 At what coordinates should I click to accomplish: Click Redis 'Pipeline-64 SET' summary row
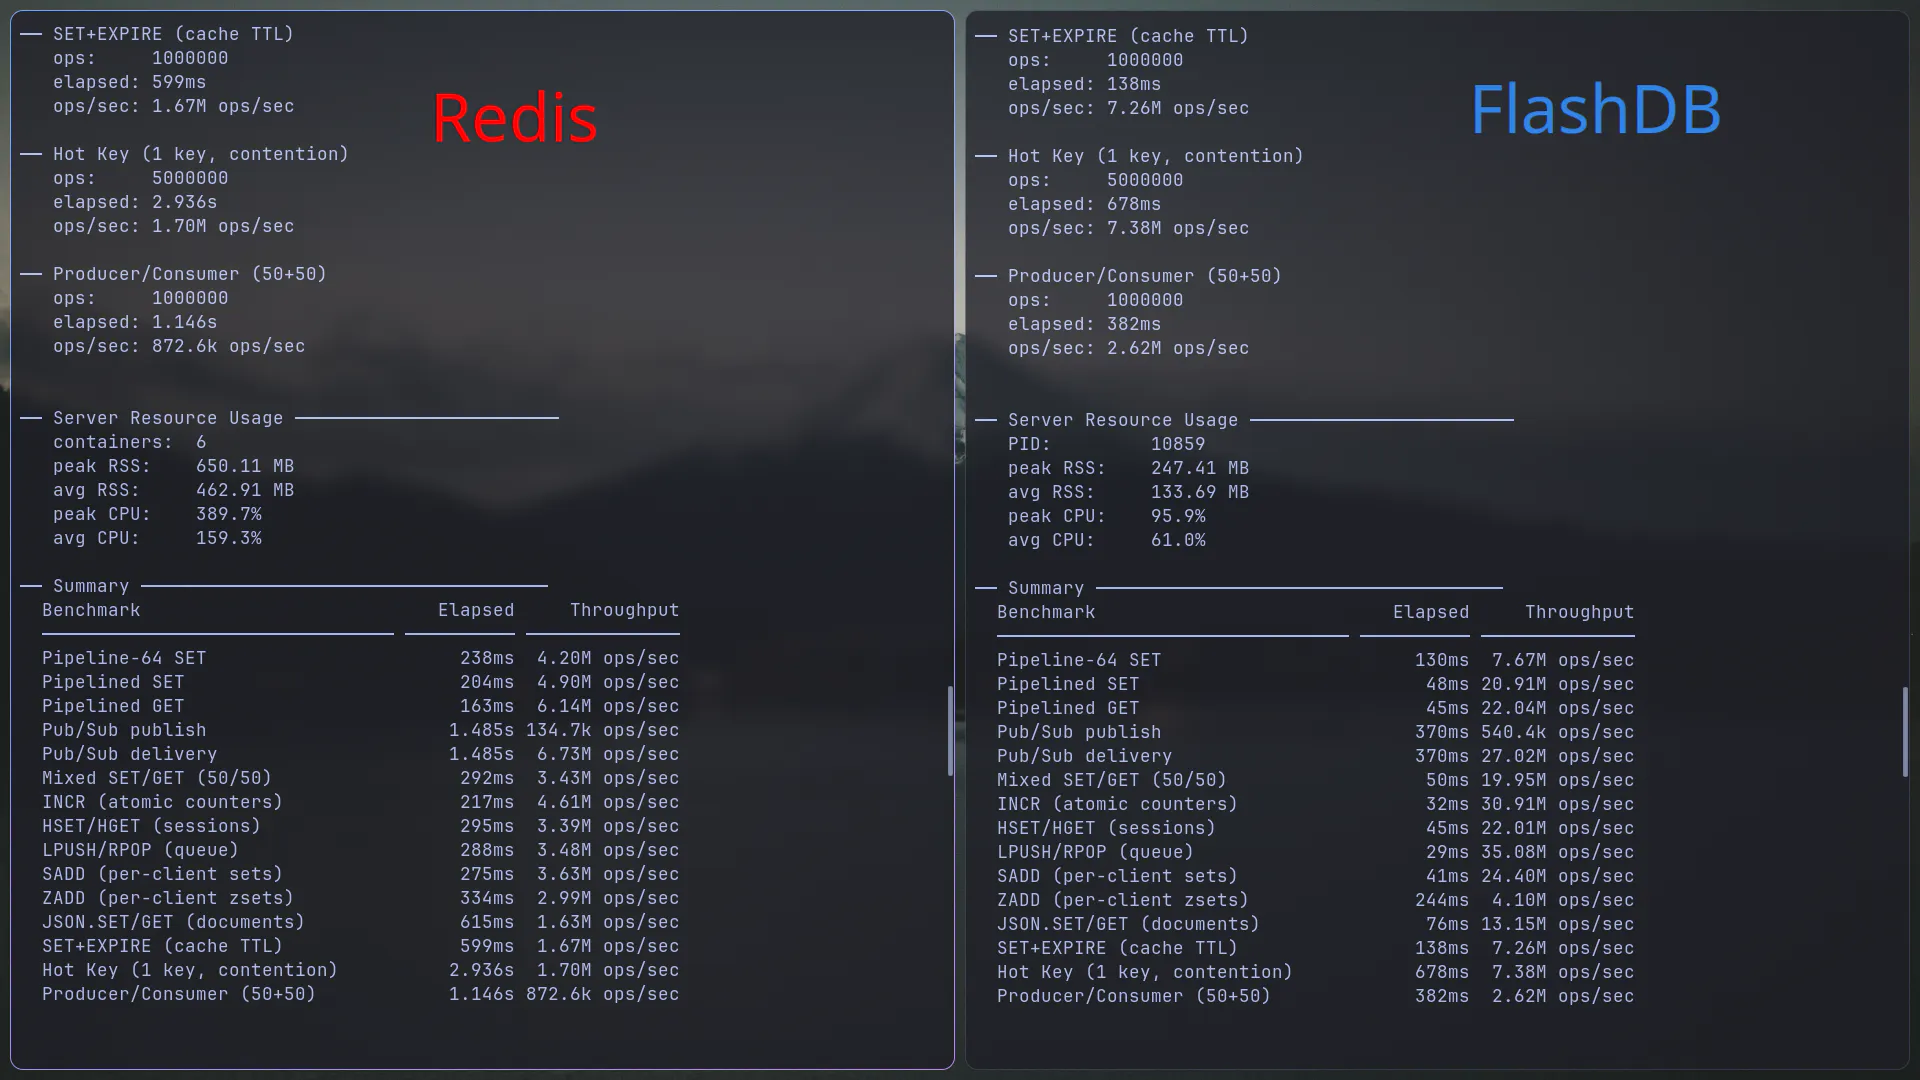[360, 658]
